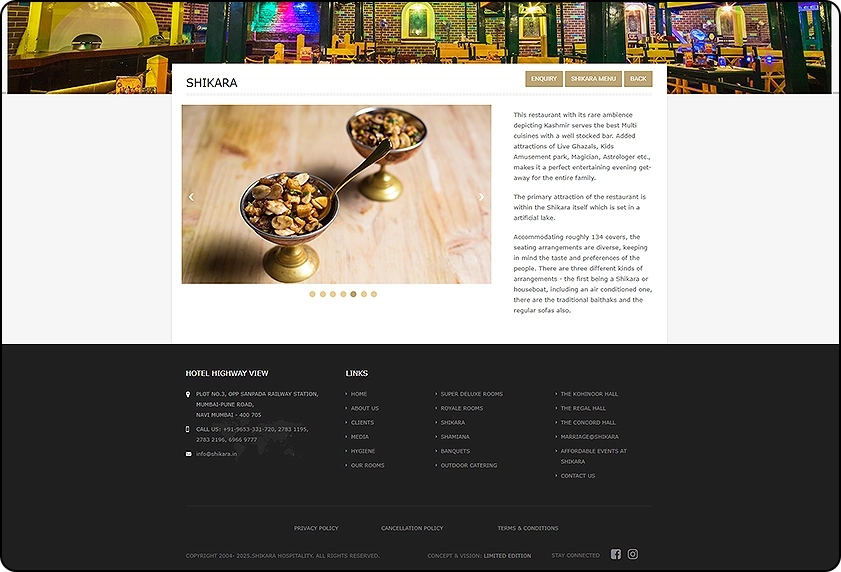Open the Shikara Menu button

click(x=594, y=79)
